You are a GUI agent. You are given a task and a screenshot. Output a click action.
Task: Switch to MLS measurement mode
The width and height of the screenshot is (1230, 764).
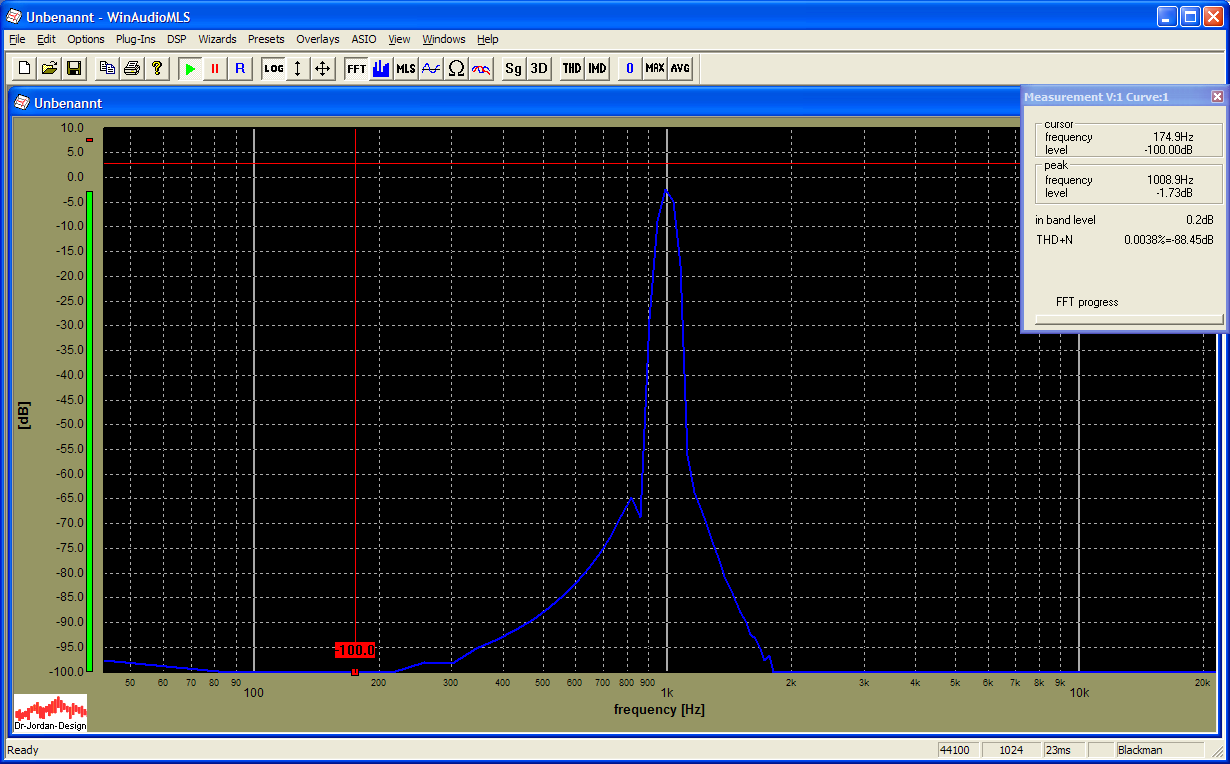pyautogui.click(x=405, y=69)
